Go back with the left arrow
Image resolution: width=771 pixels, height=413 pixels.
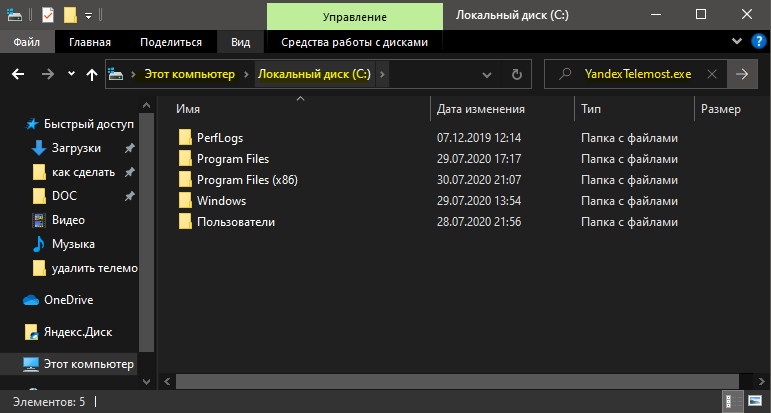[x=18, y=74]
